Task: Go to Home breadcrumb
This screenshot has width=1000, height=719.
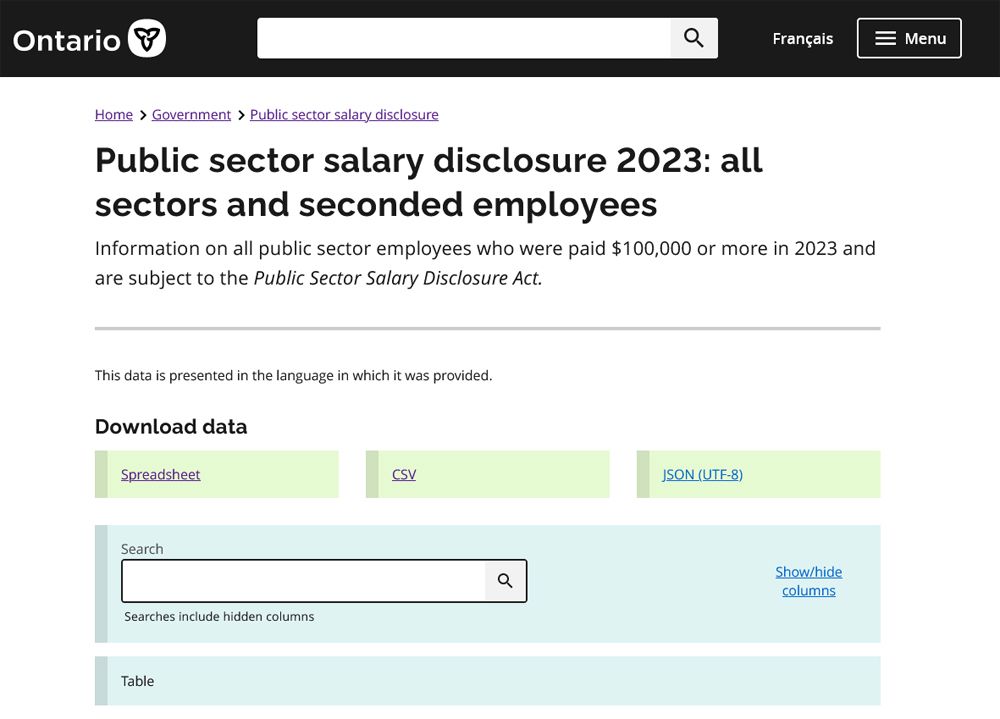Action: click(114, 115)
